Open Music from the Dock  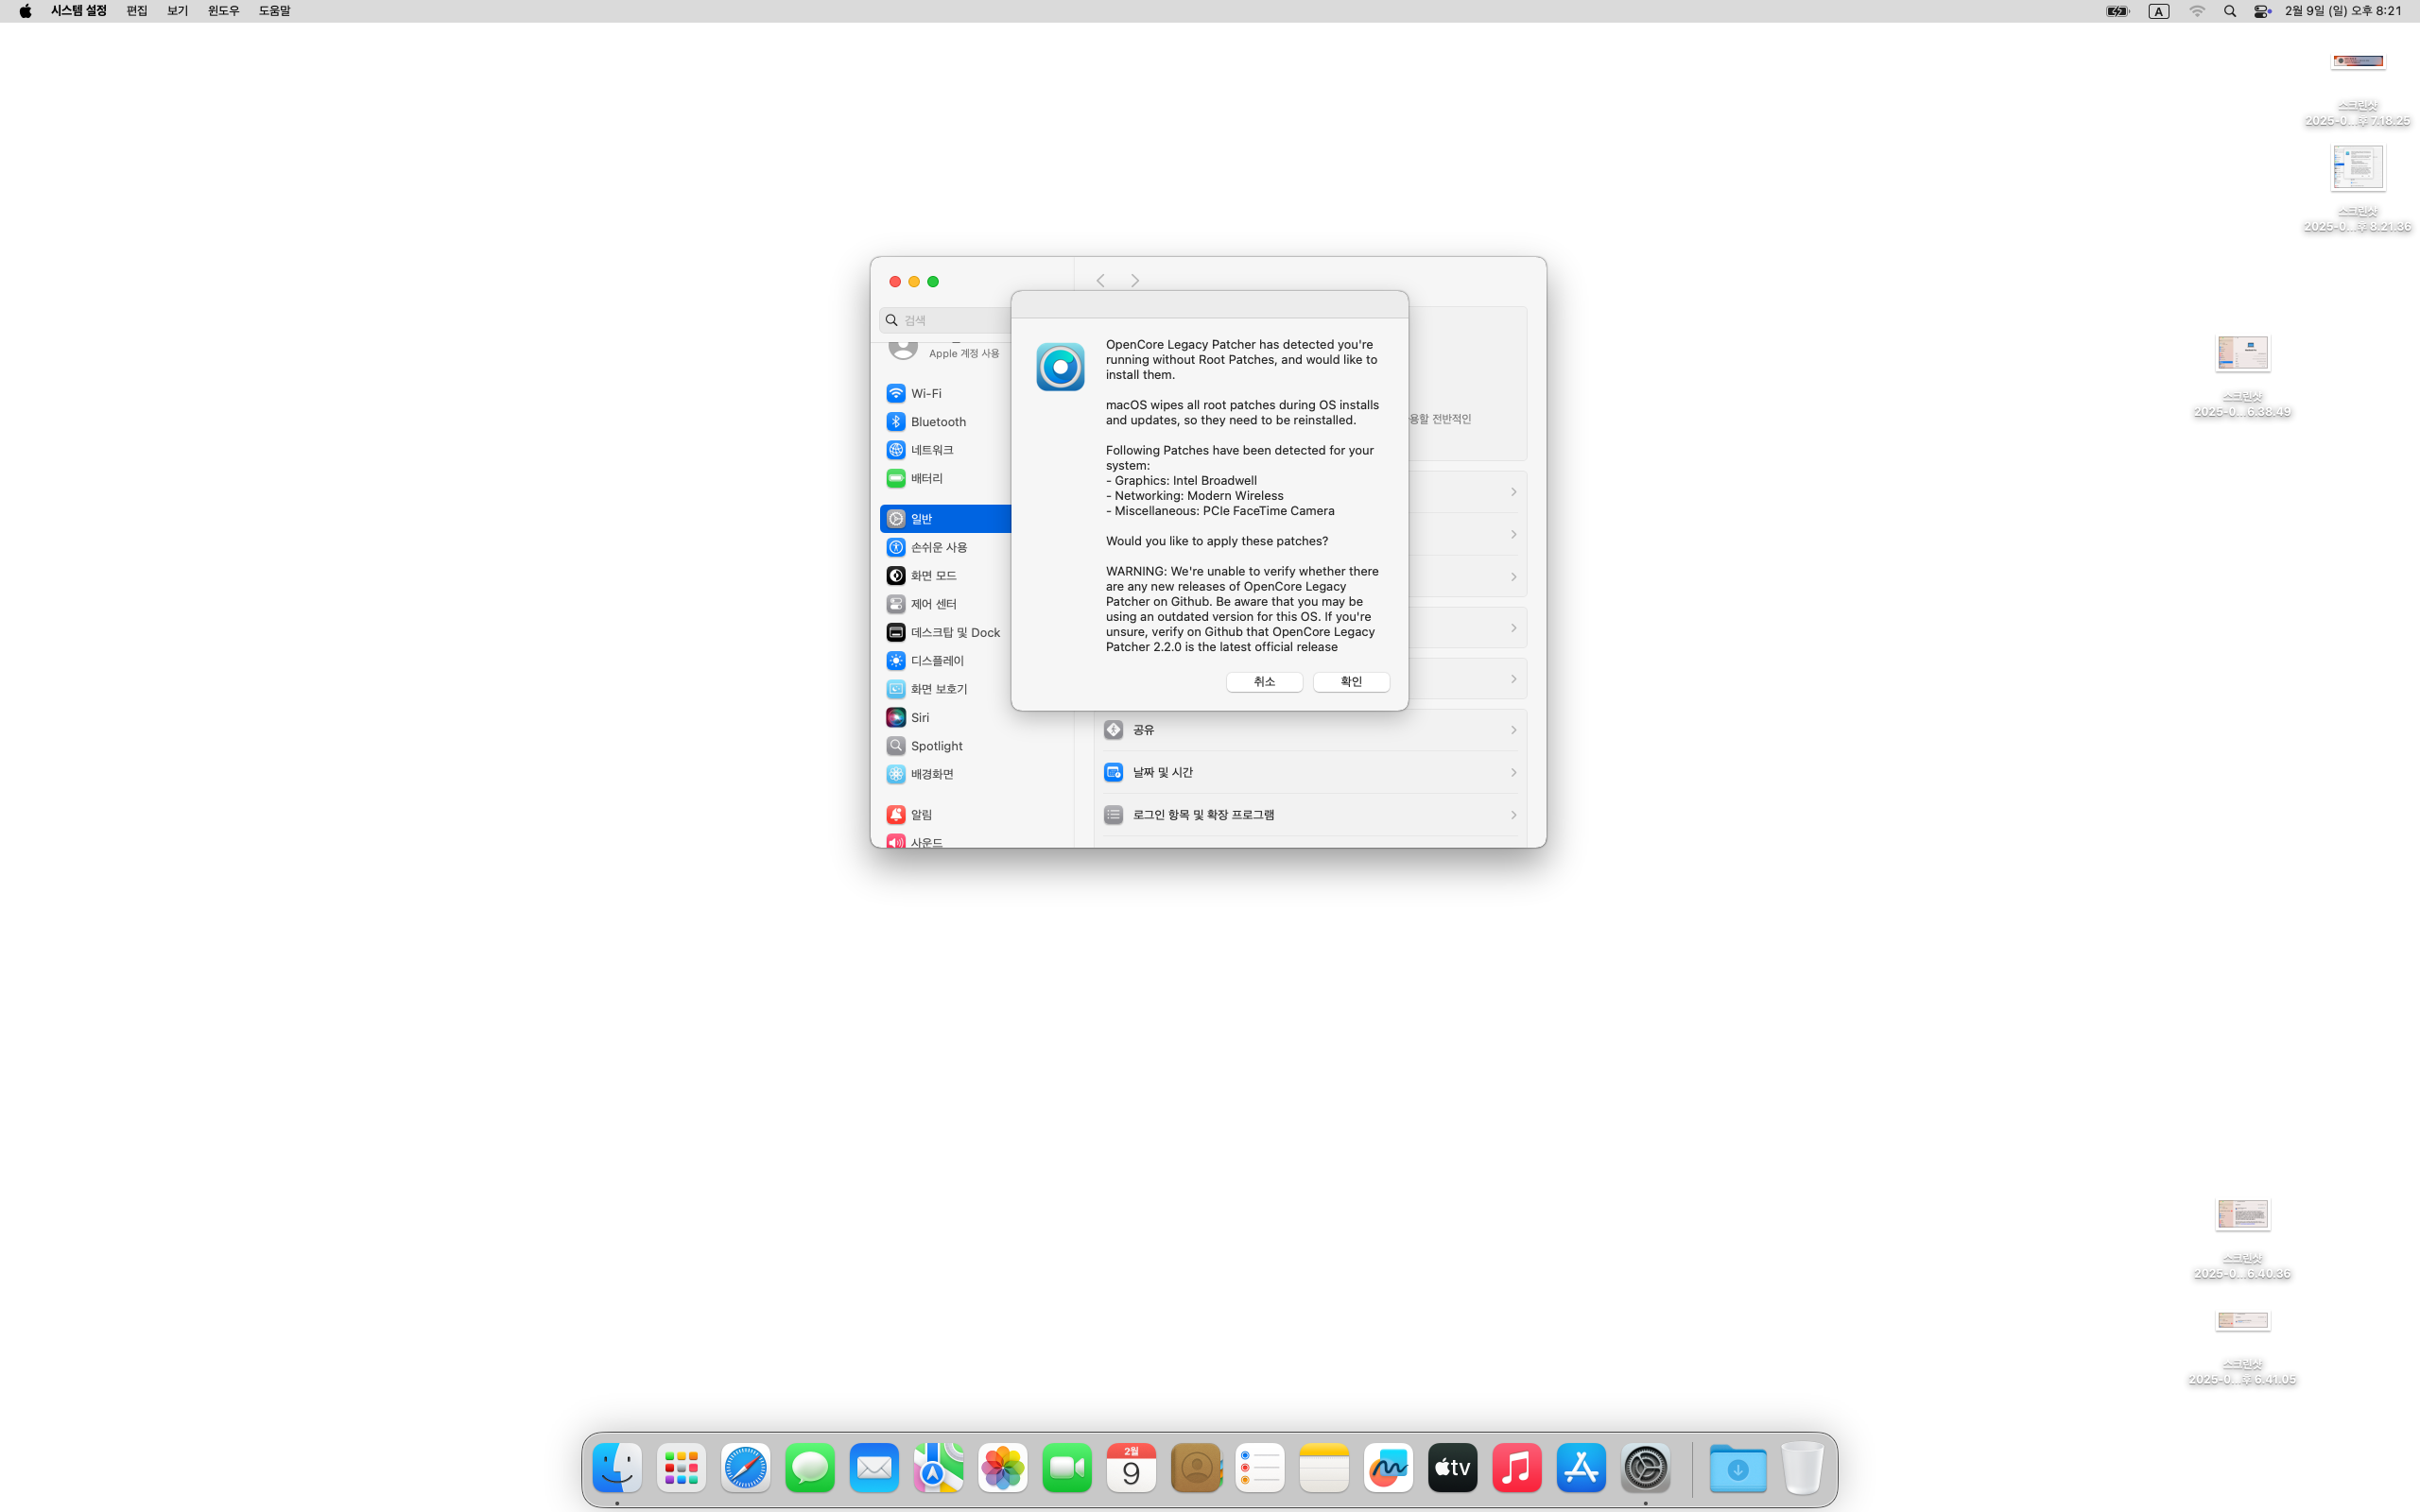(x=1517, y=1467)
